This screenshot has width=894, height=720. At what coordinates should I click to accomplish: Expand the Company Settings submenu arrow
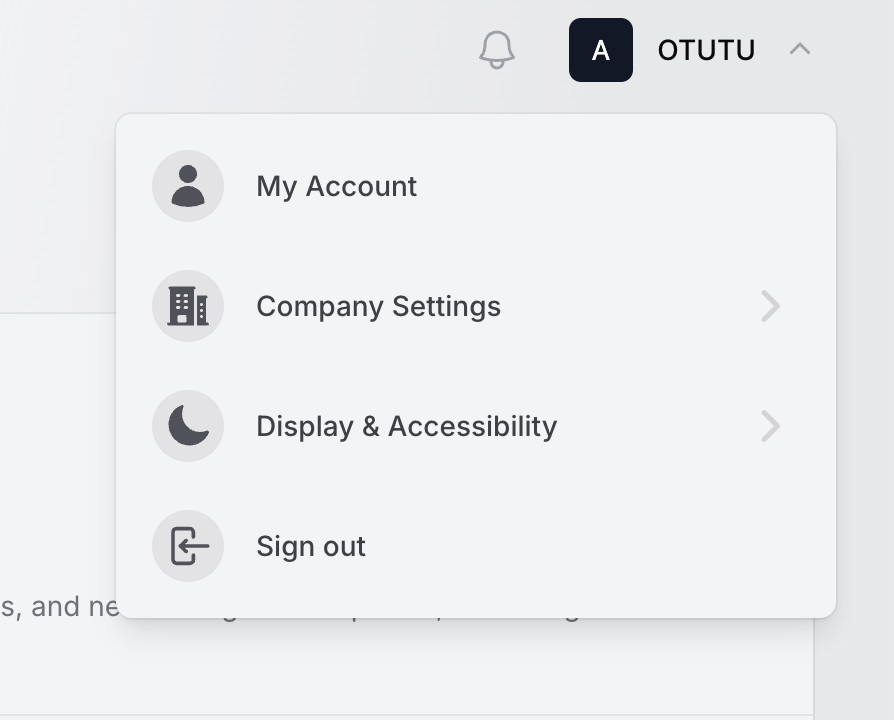click(770, 306)
